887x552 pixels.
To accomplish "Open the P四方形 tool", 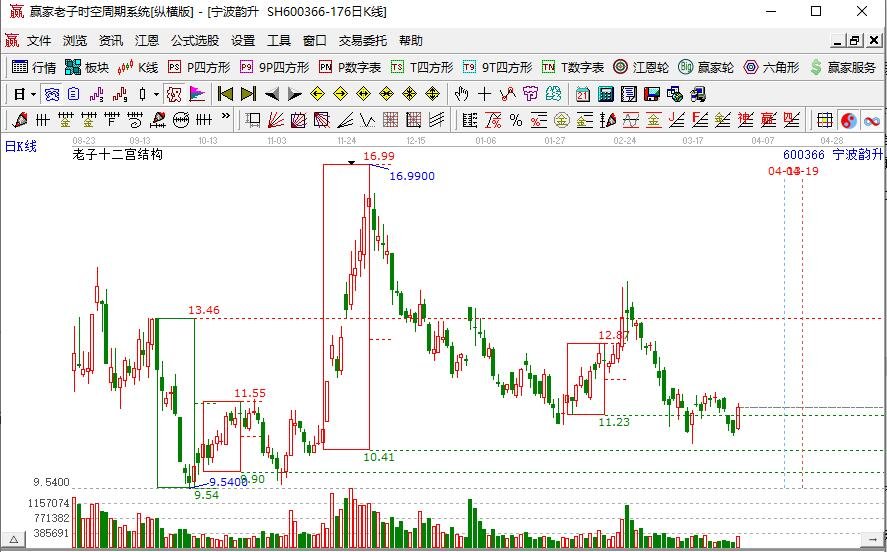I will point(199,67).
